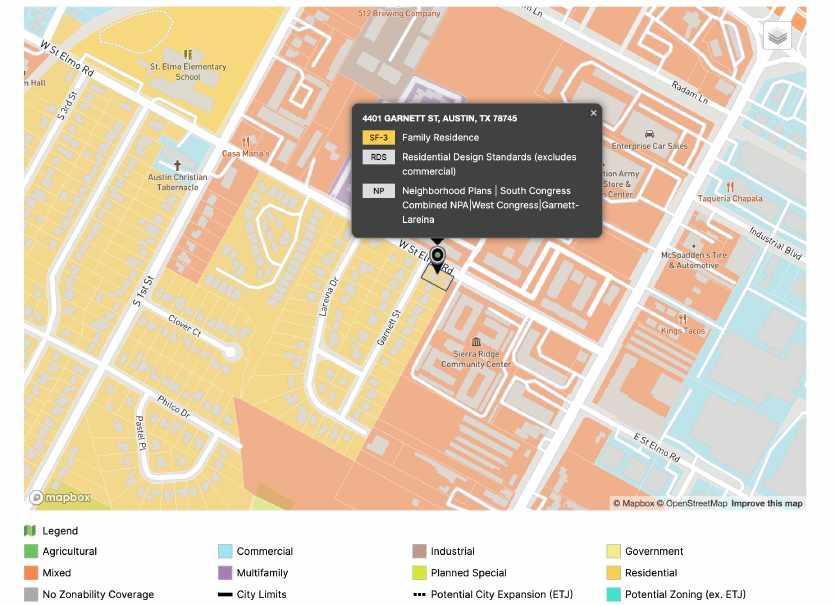Click the Radam Ln road label
835x605 pixels.
click(690, 92)
